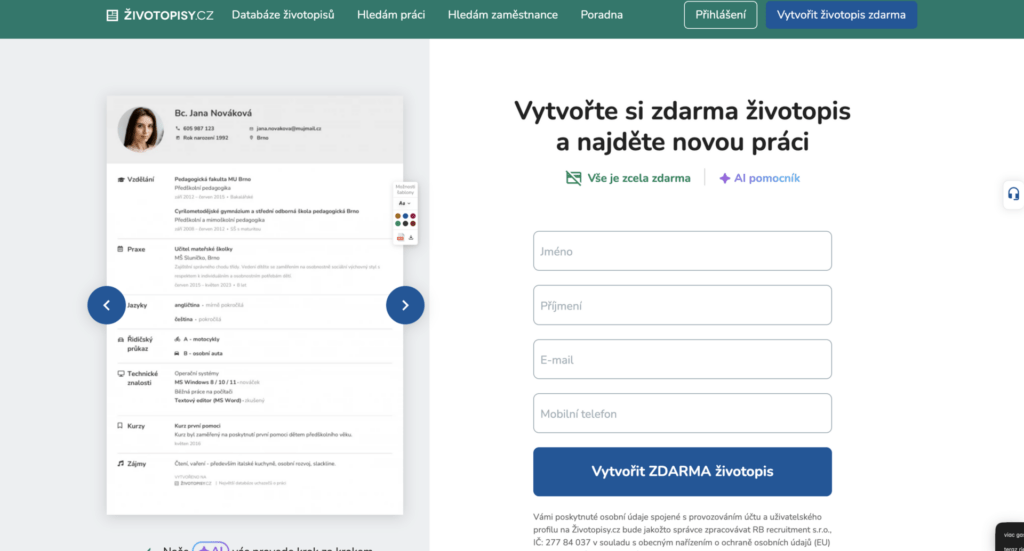Show the next resume template
This screenshot has width=1024, height=551.
pyautogui.click(x=405, y=305)
